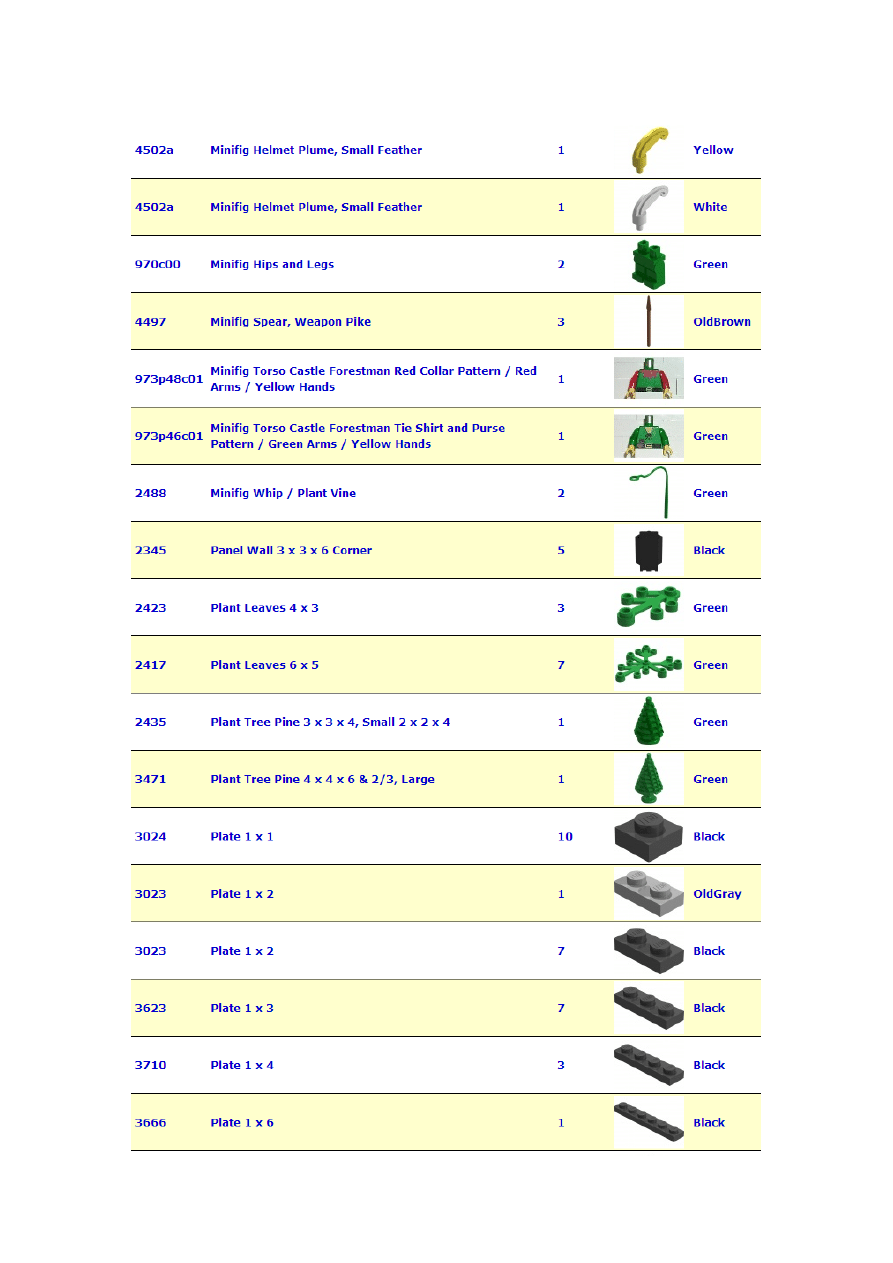Open Minifig Torso Tie Shirt and Purse link
Screen dimensions: 893x1263
(357, 436)
